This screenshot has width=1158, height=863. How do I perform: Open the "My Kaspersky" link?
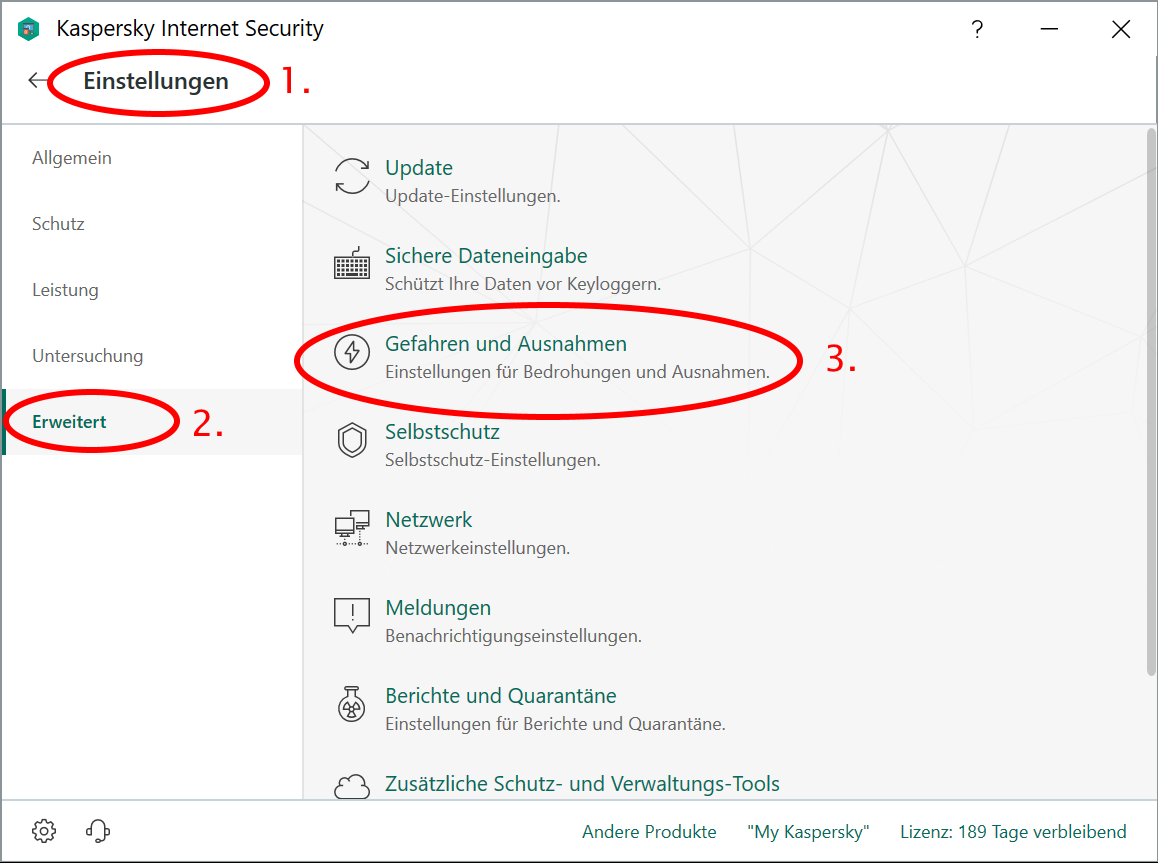click(x=808, y=832)
